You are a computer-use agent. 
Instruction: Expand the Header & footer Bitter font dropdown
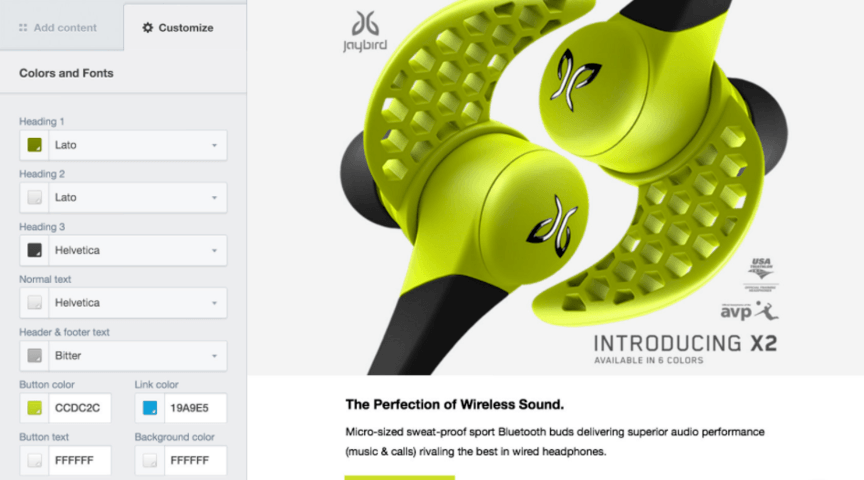[138, 355]
